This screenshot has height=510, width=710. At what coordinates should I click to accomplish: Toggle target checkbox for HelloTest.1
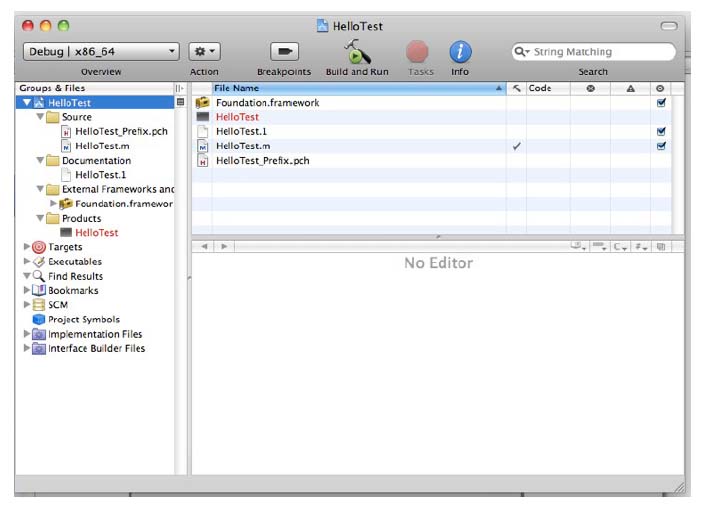point(661,131)
